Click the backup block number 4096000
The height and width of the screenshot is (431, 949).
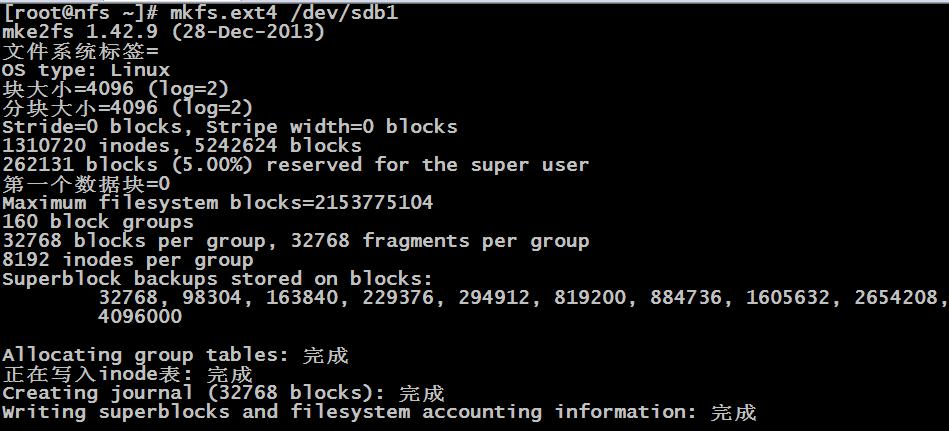(x=140, y=316)
